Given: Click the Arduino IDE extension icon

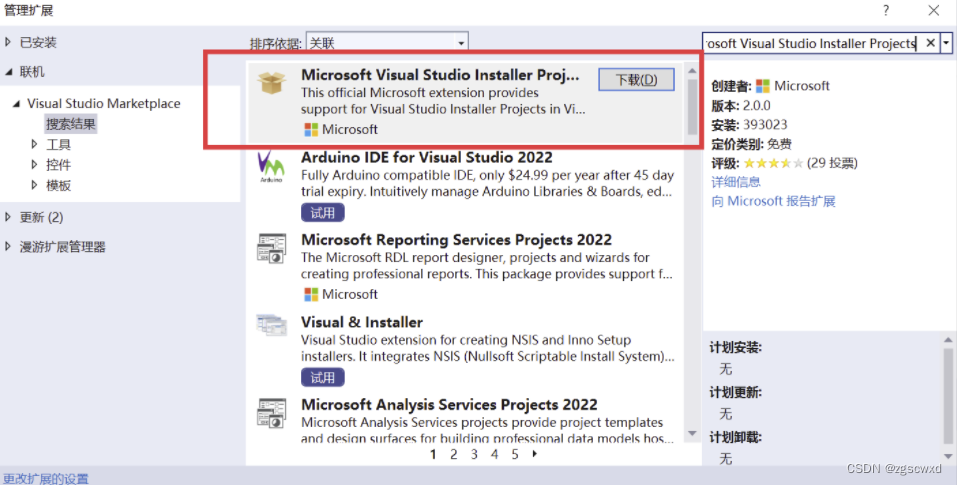Looking at the screenshot, I should [x=271, y=167].
